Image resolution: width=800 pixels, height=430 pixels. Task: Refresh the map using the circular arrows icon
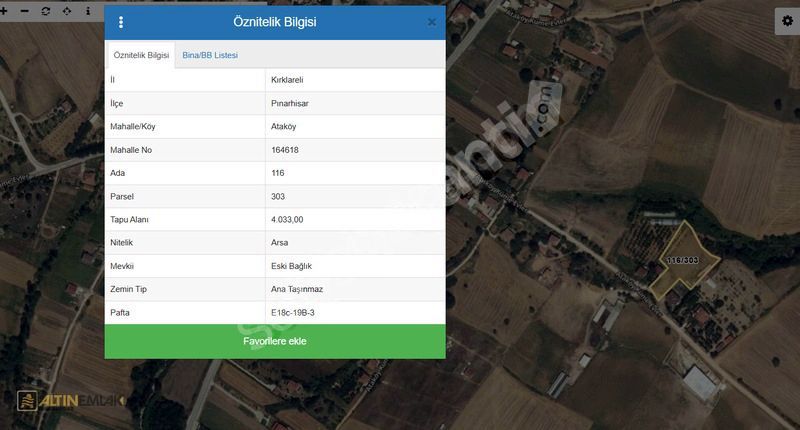point(46,11)
